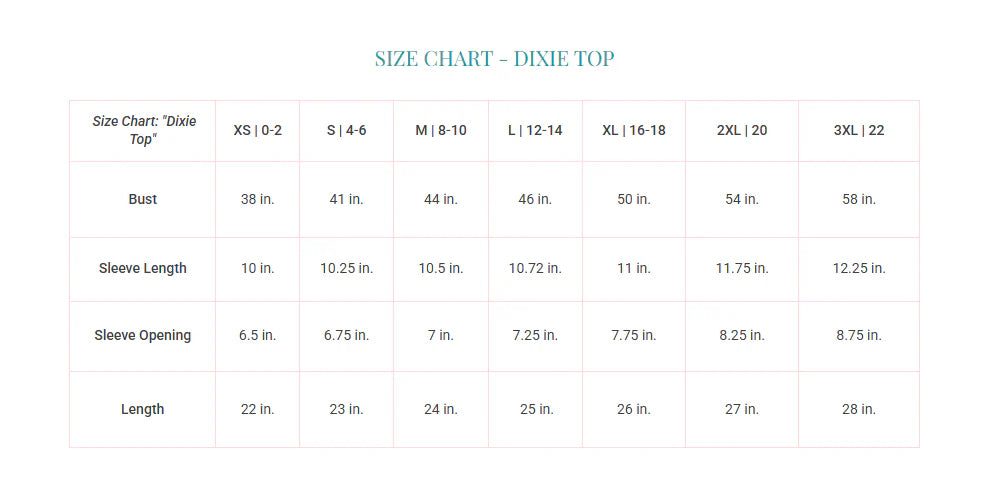Select the S | 4-6 column header
The height and width of the screenshot is (496, 1003).
[346, 130]
